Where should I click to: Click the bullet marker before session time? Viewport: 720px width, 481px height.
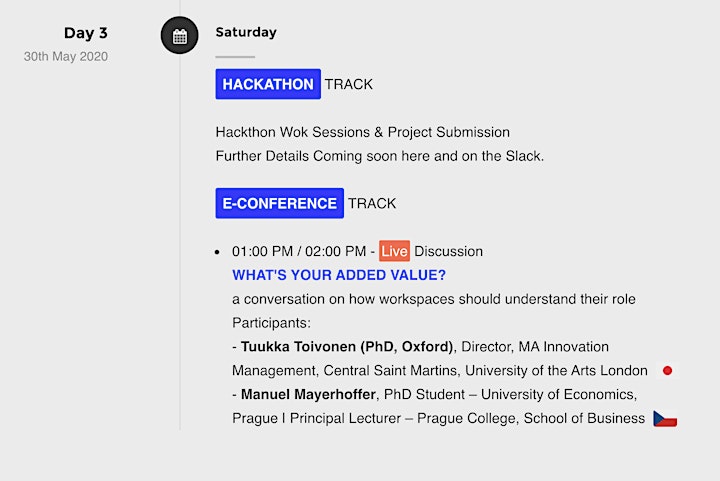(217, 252)
